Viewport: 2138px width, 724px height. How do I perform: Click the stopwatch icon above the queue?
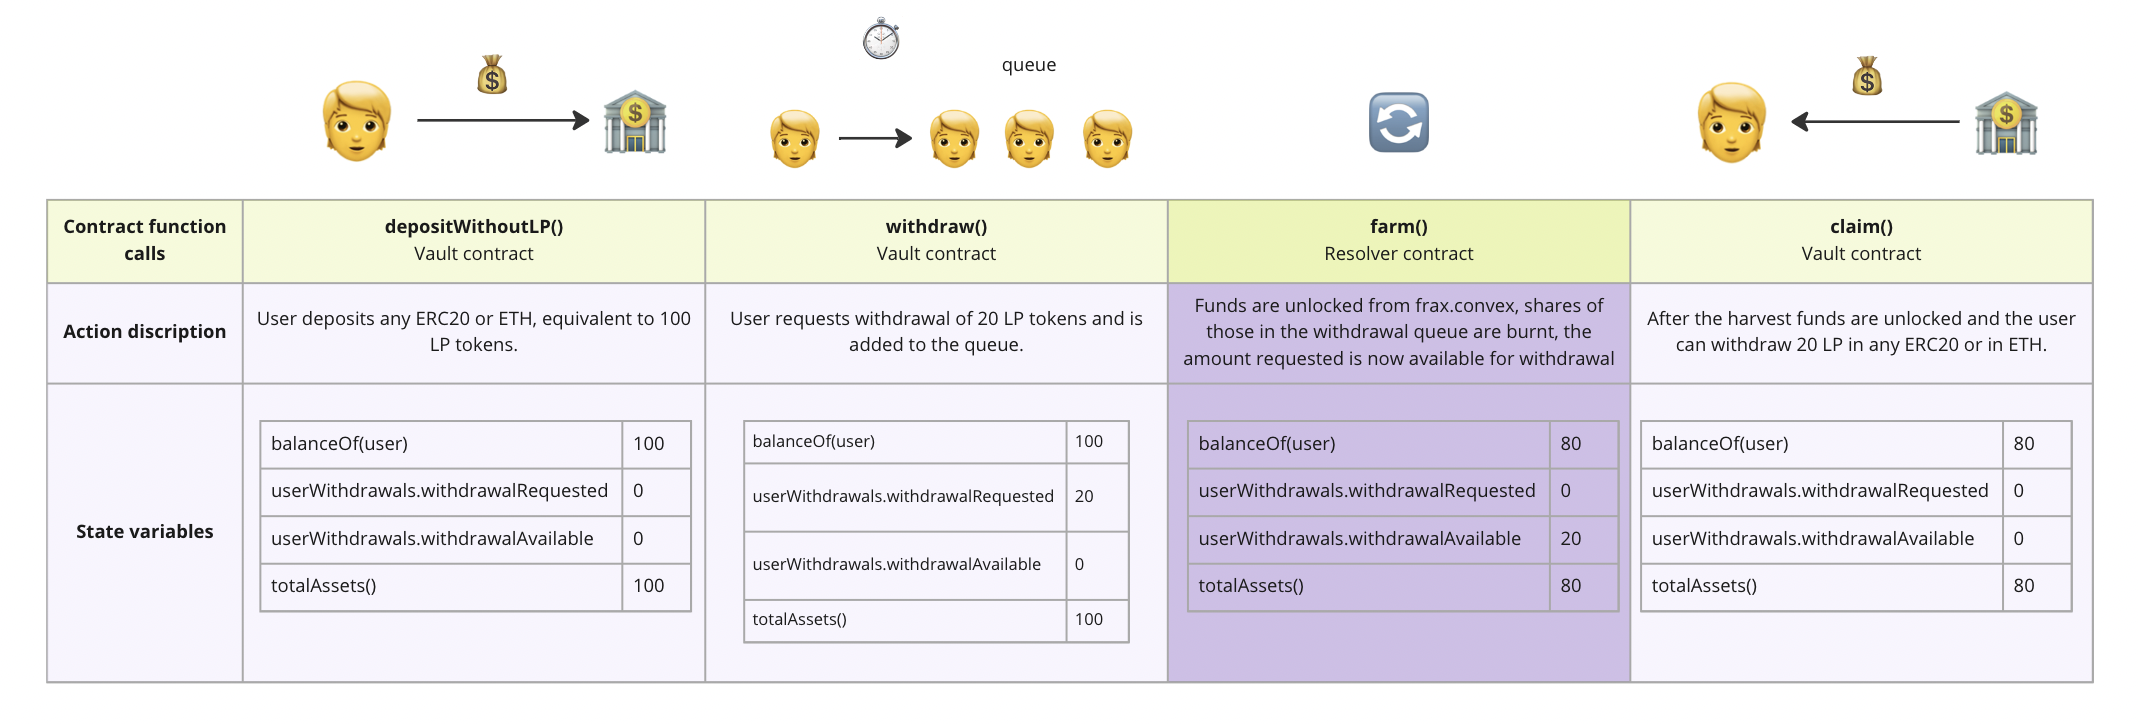click(x=881, y=39)
